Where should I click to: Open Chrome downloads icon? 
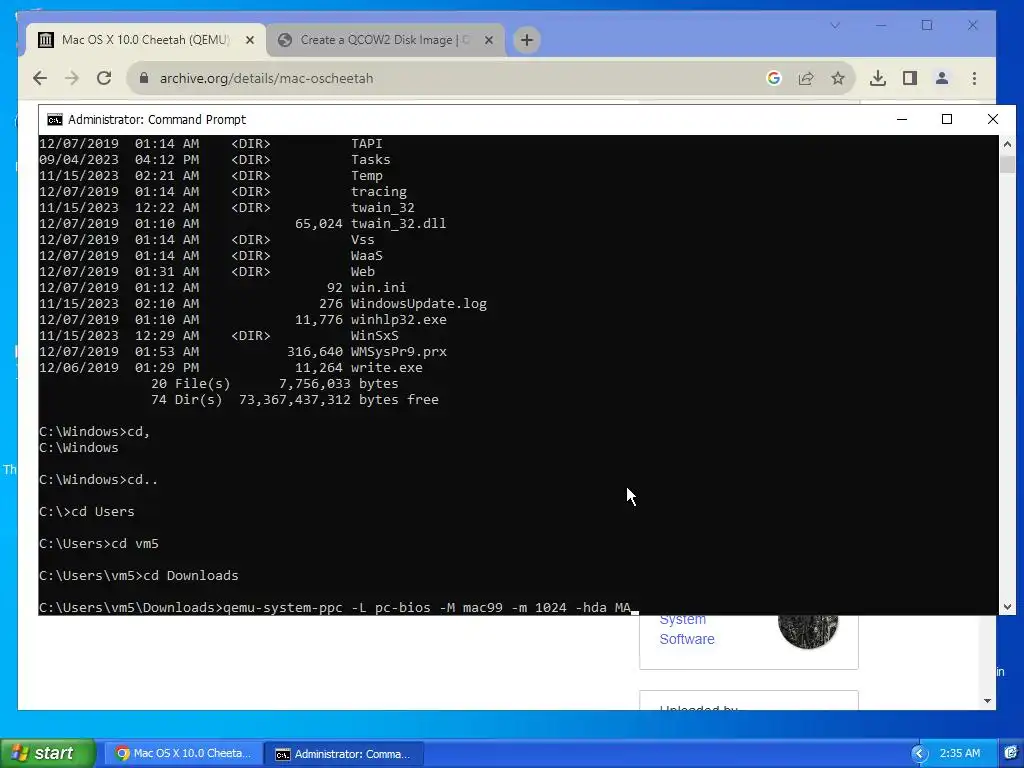pyautogui.click(x=878, y=78)
